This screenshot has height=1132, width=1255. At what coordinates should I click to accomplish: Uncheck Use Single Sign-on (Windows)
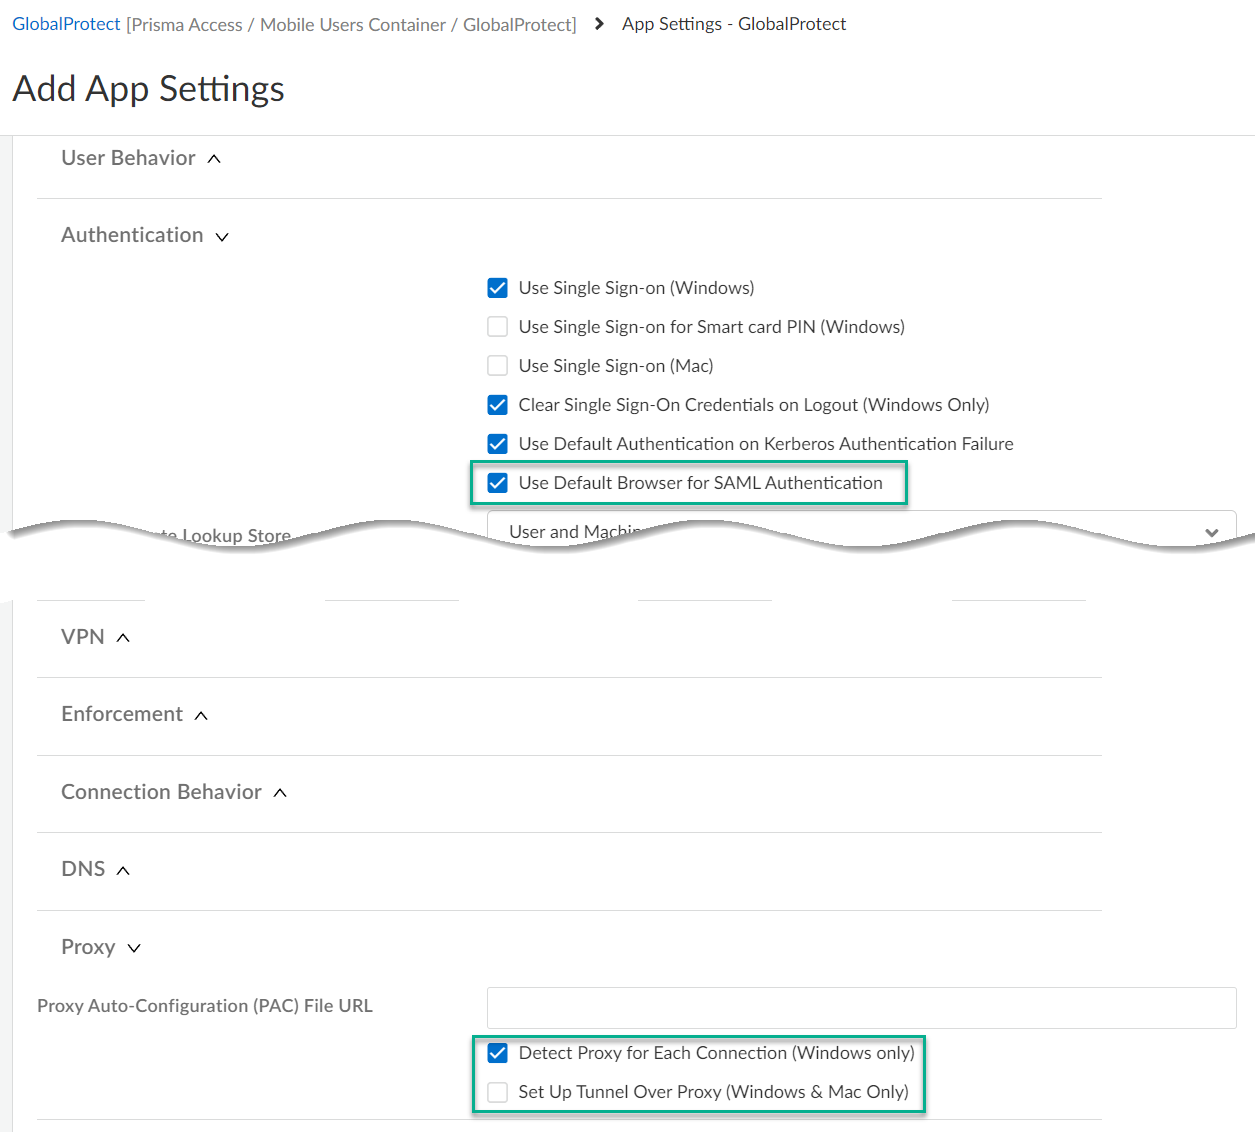coord(497,288)
